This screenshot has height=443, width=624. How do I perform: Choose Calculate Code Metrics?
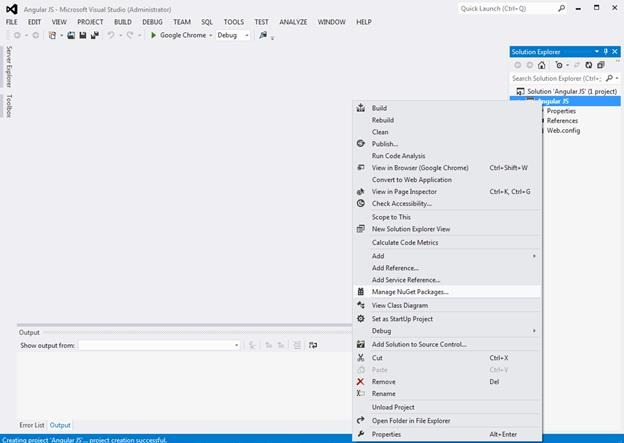click(447, 242)
